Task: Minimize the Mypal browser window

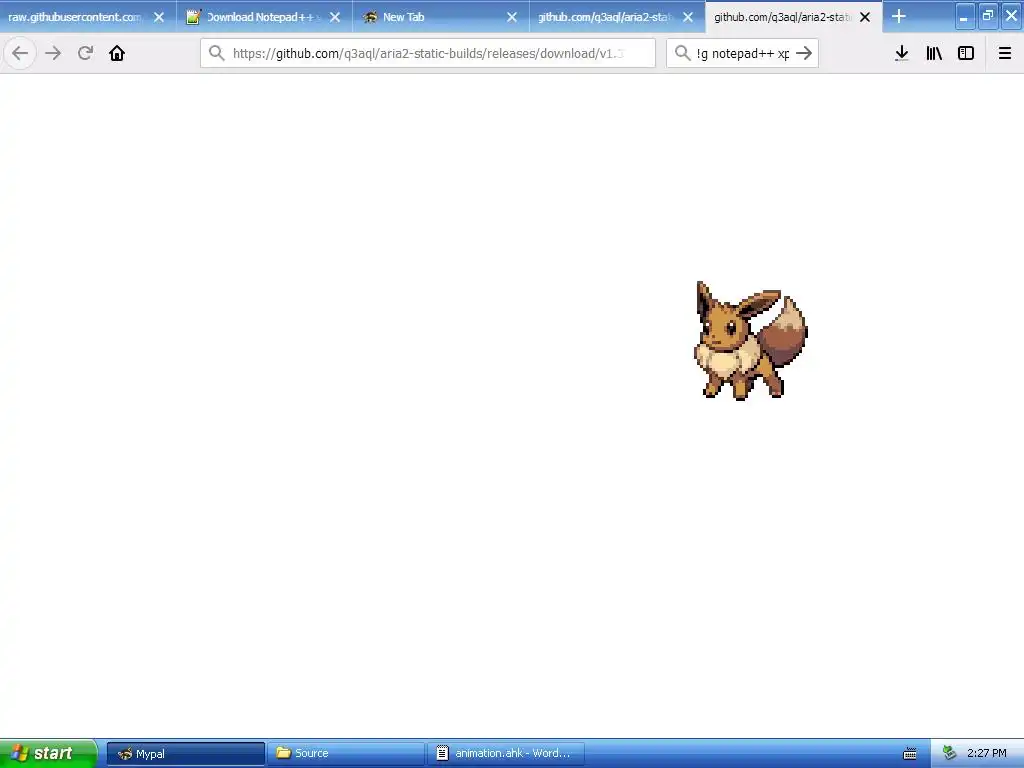Action: (x=965, y=16)
